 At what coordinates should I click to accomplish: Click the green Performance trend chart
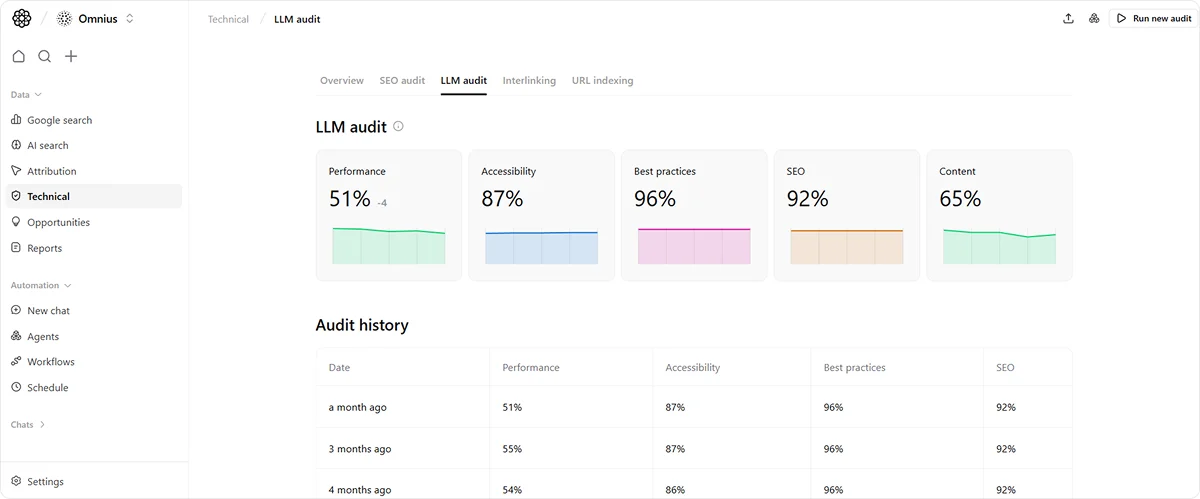[389, 246]
